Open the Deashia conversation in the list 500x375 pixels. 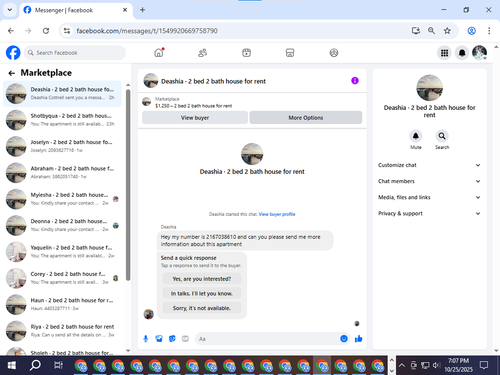coord(62,93)
